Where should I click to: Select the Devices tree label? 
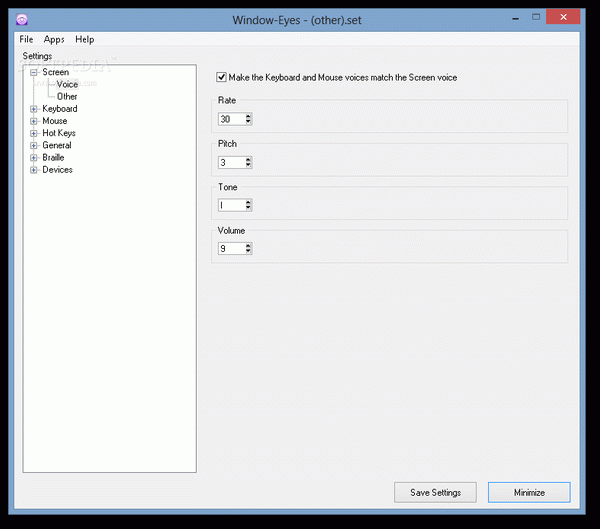(57, 170)
